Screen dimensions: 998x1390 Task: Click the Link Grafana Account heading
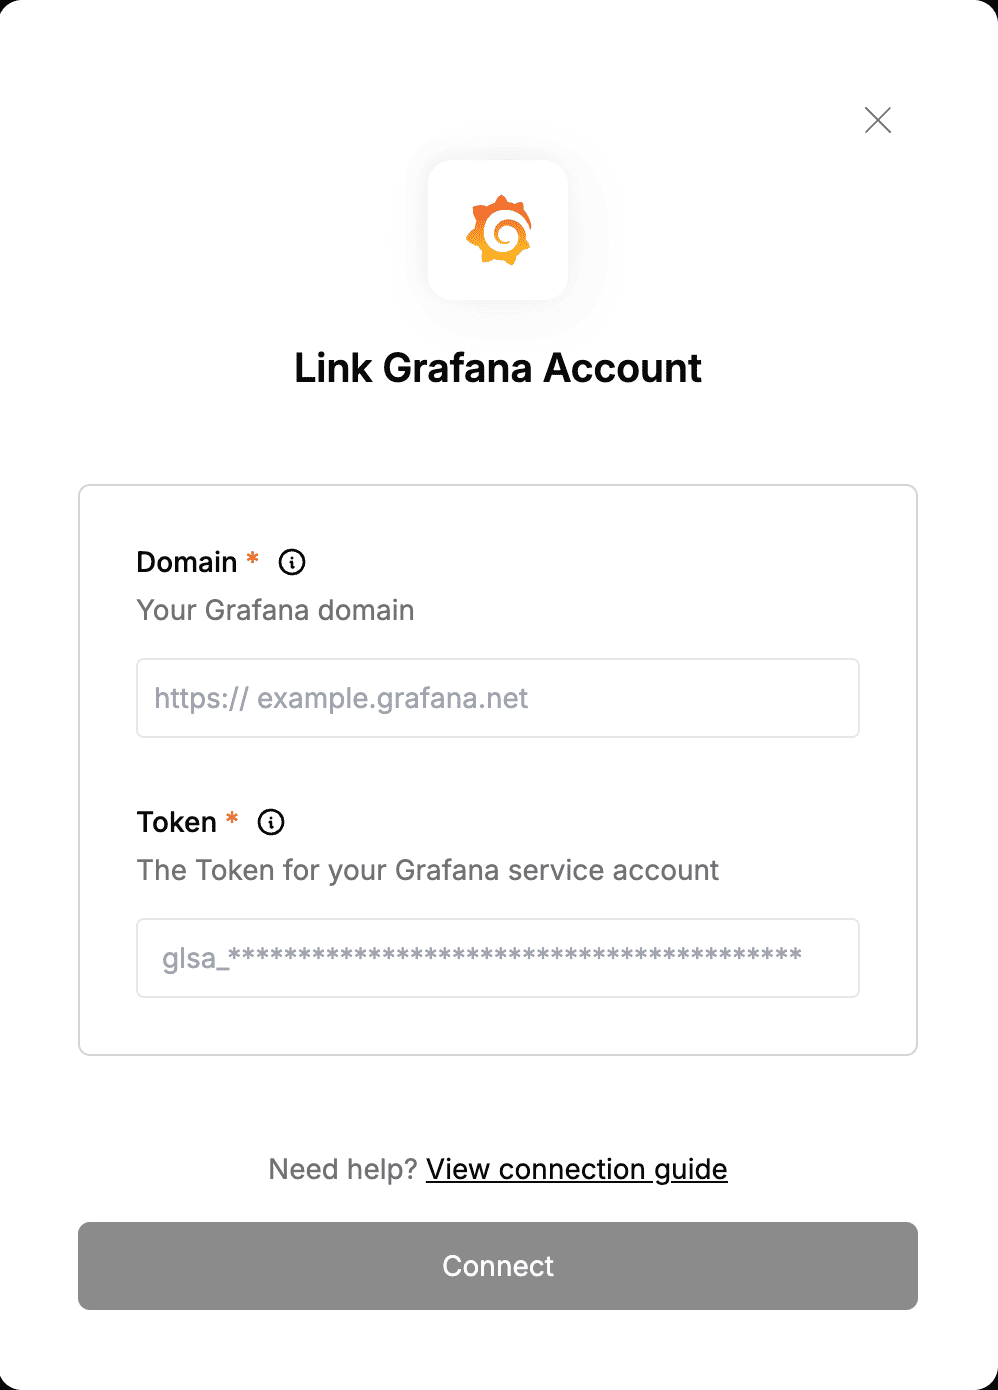498,368
